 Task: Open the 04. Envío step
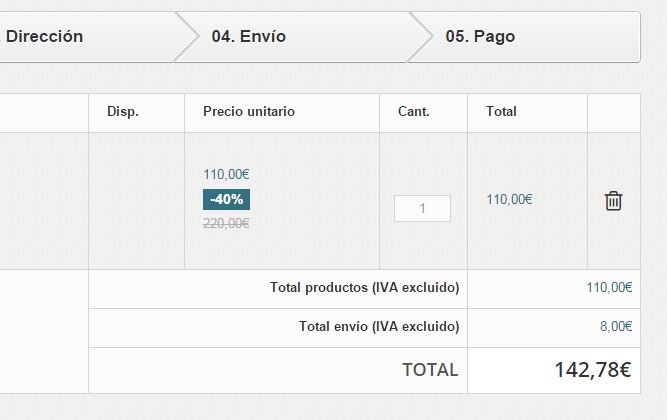[x=248, y=37]
